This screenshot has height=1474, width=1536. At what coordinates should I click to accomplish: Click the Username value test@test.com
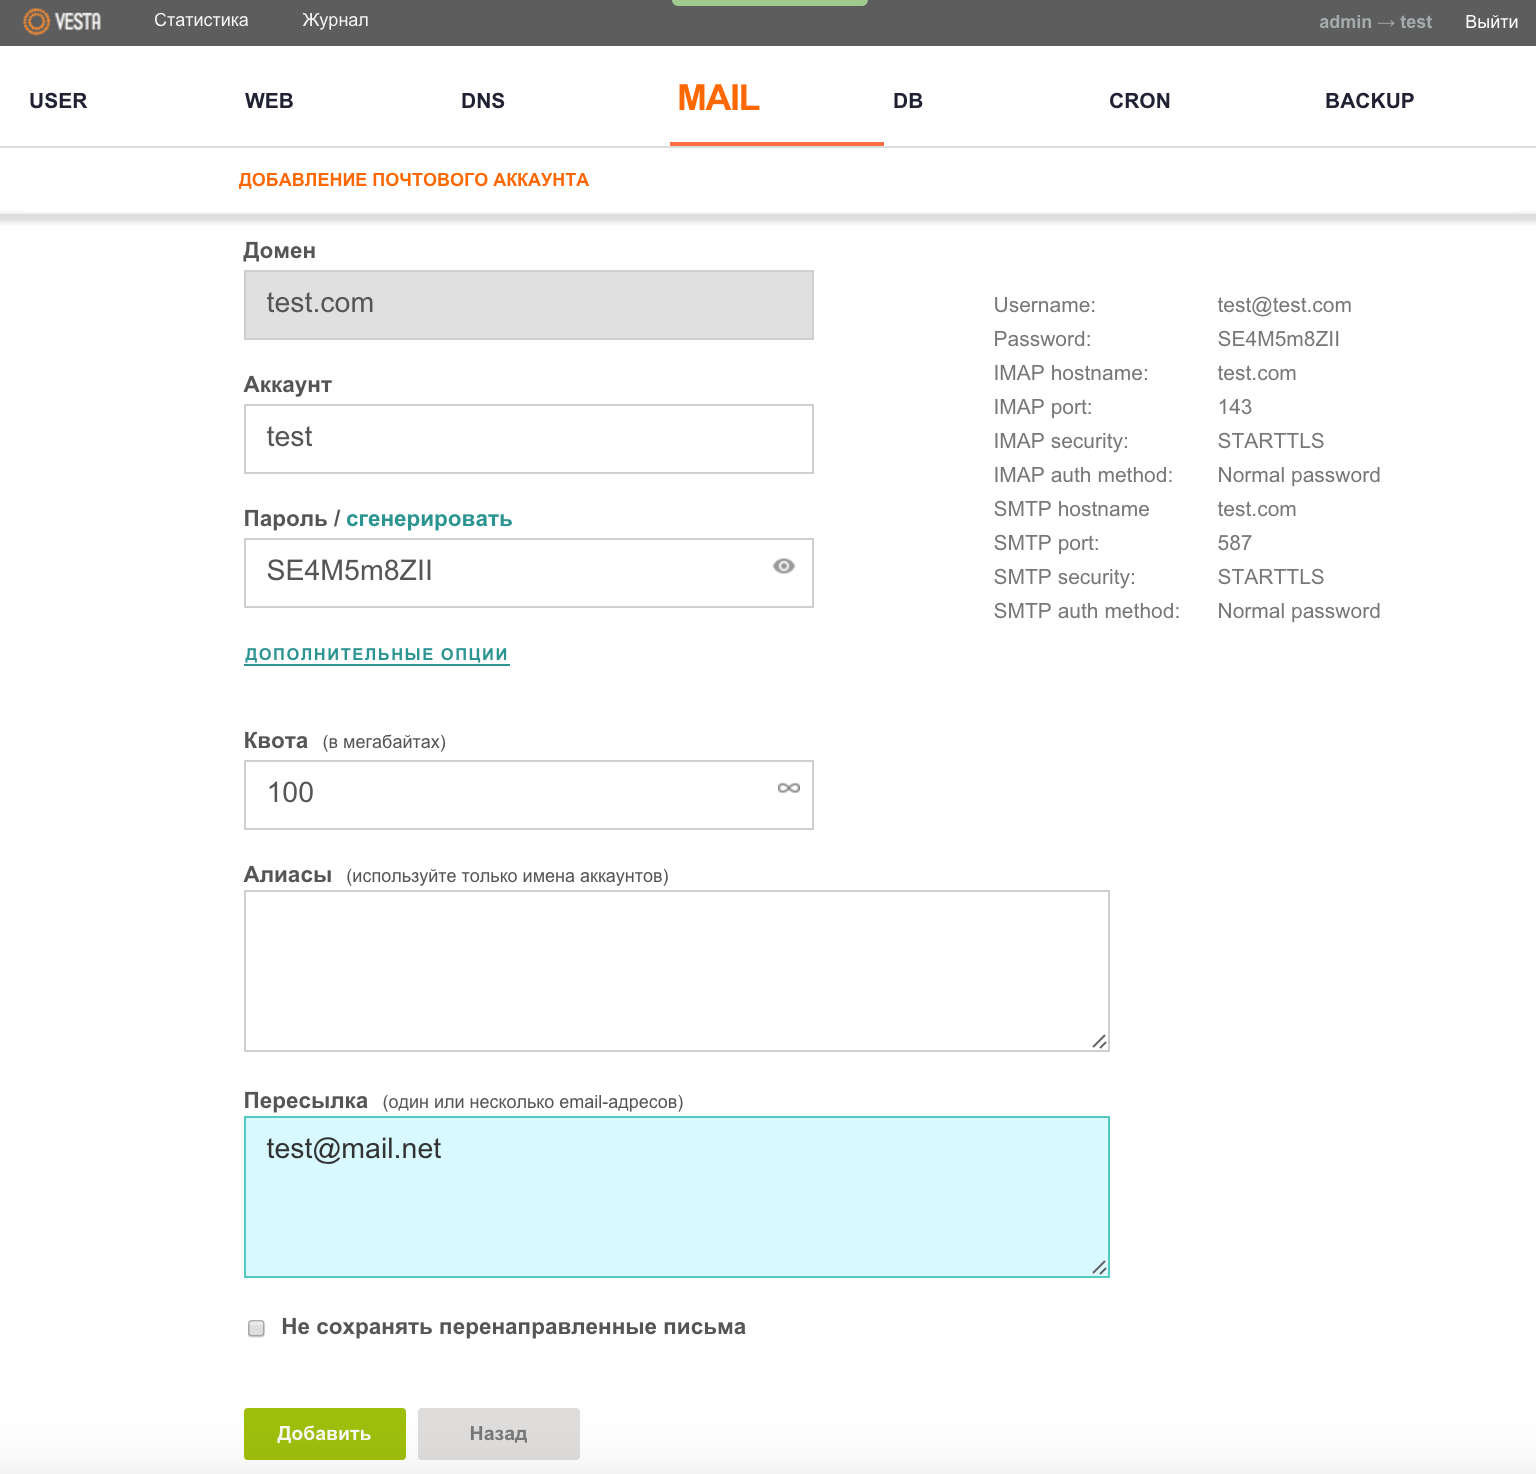point(1284,305)
